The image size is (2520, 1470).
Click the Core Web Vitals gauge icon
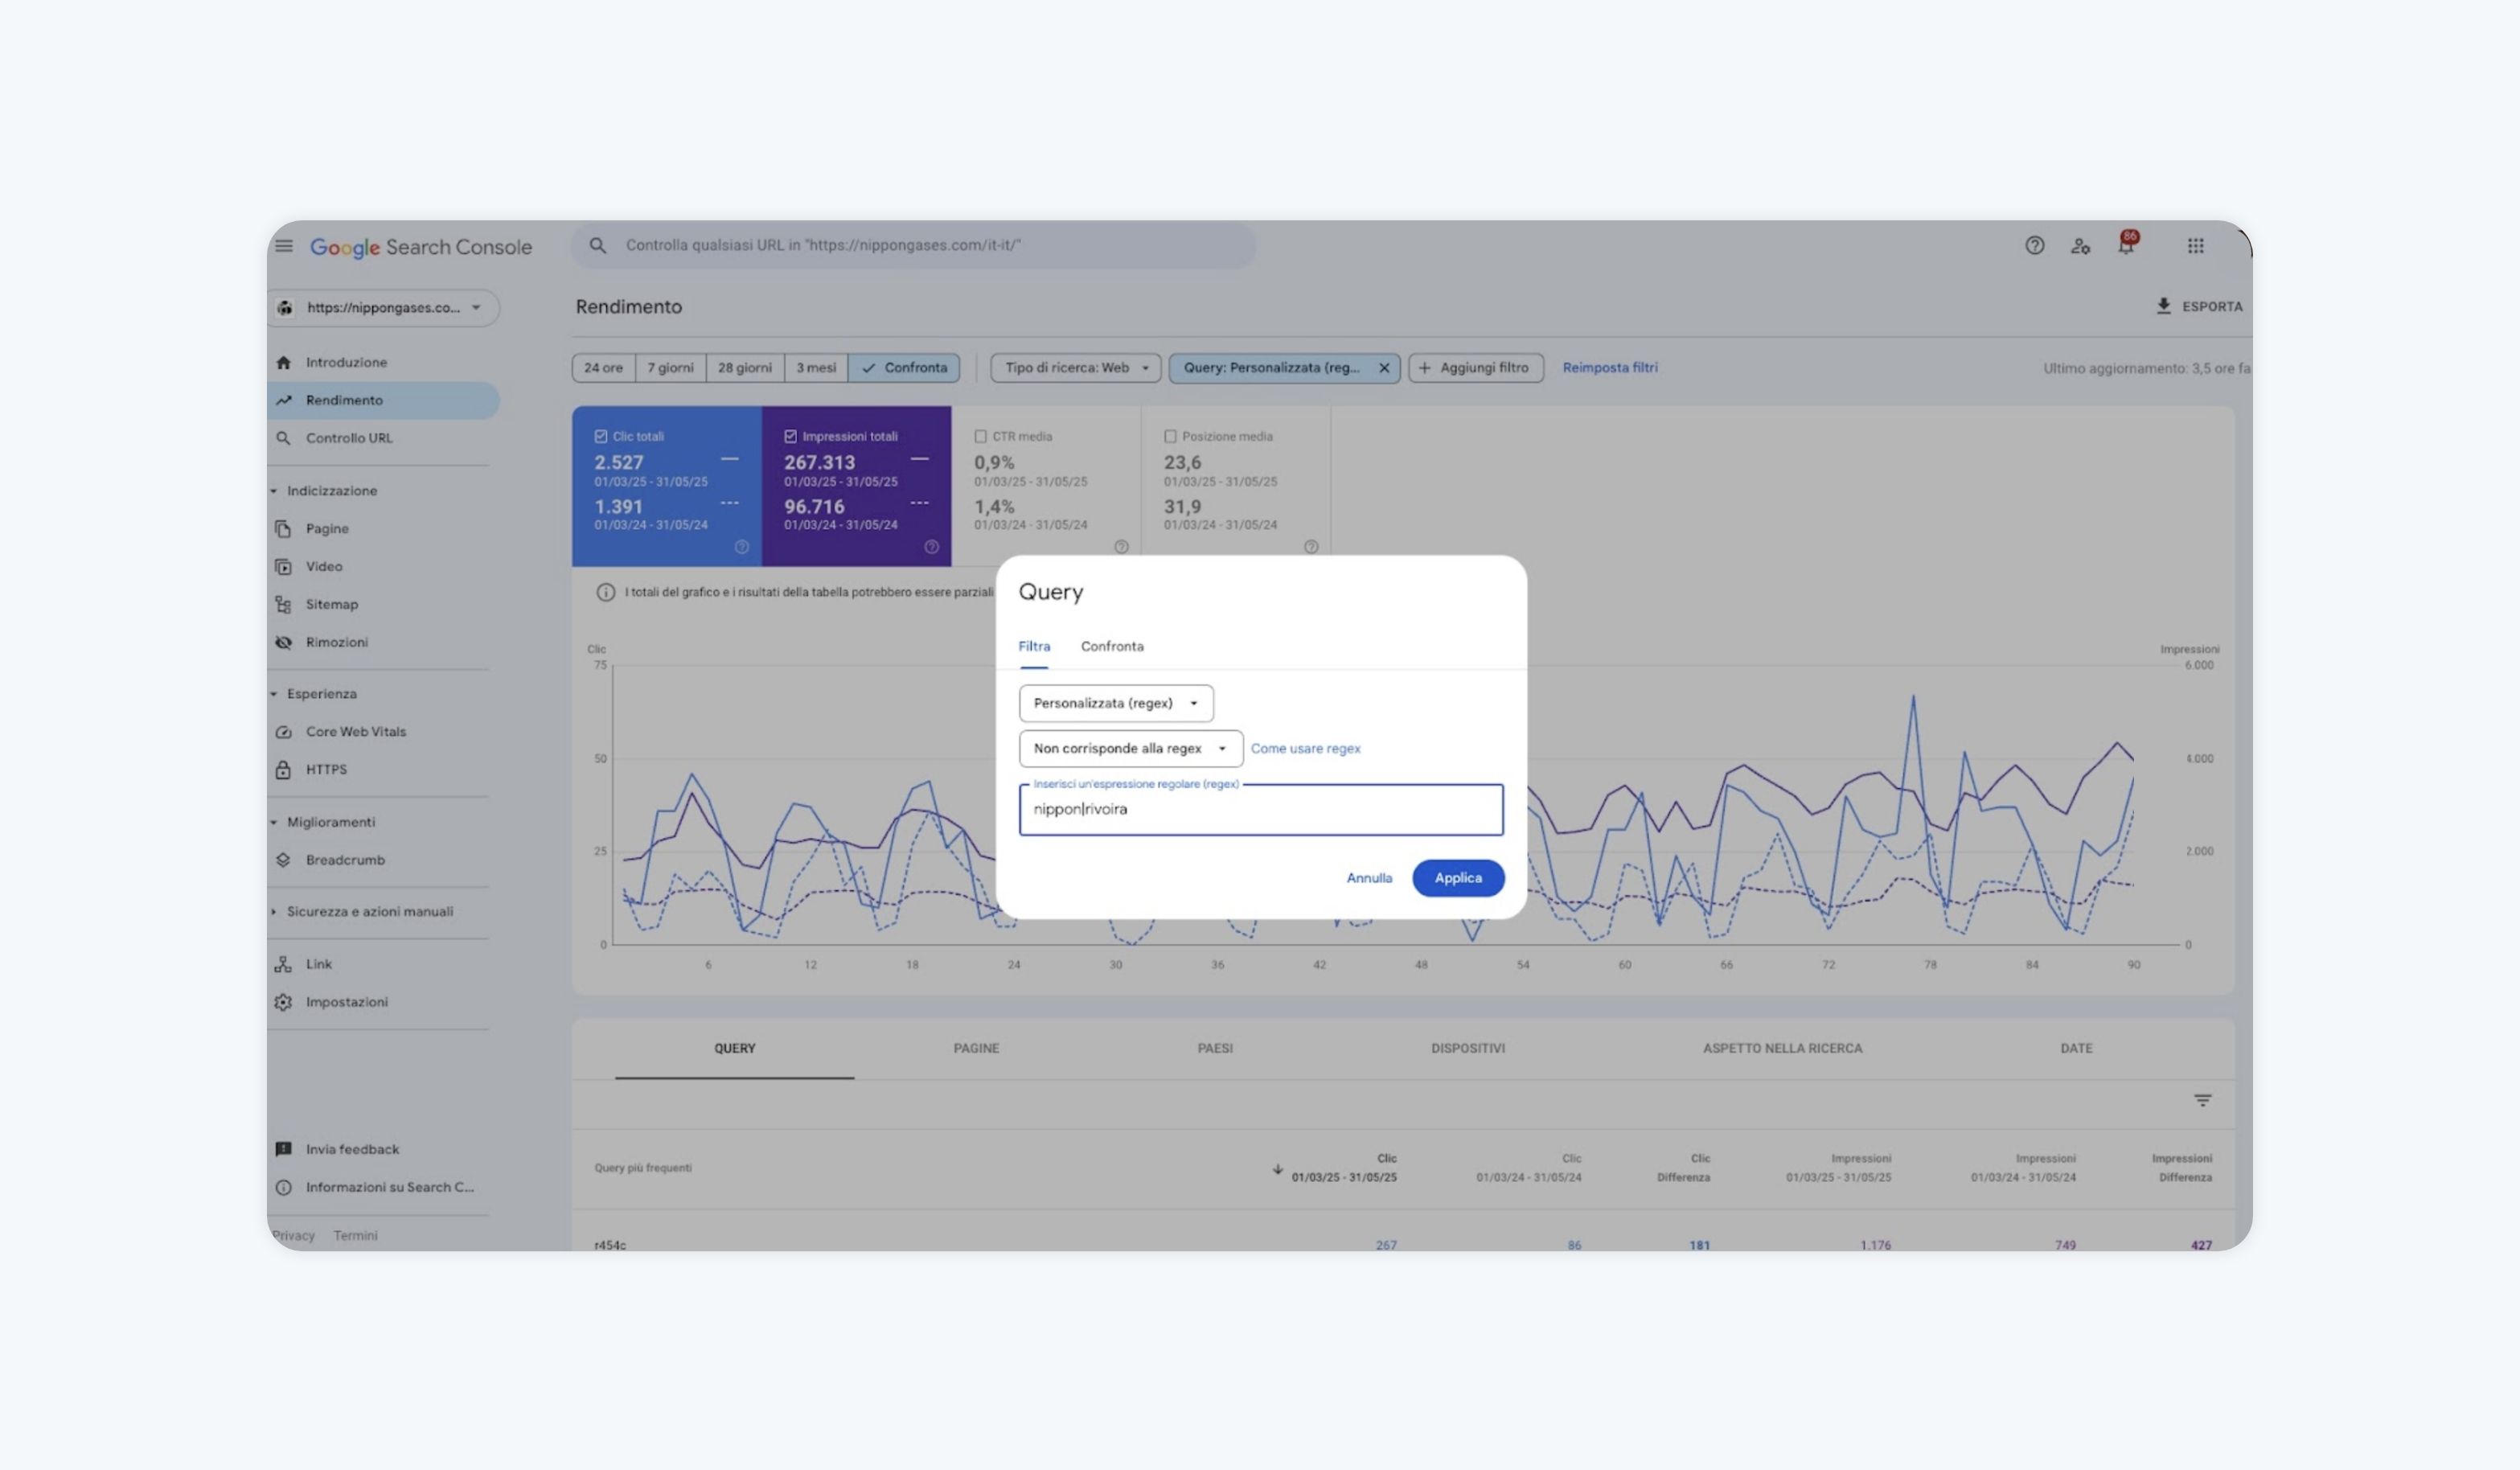pyautogui.click(x=284, y=732)
